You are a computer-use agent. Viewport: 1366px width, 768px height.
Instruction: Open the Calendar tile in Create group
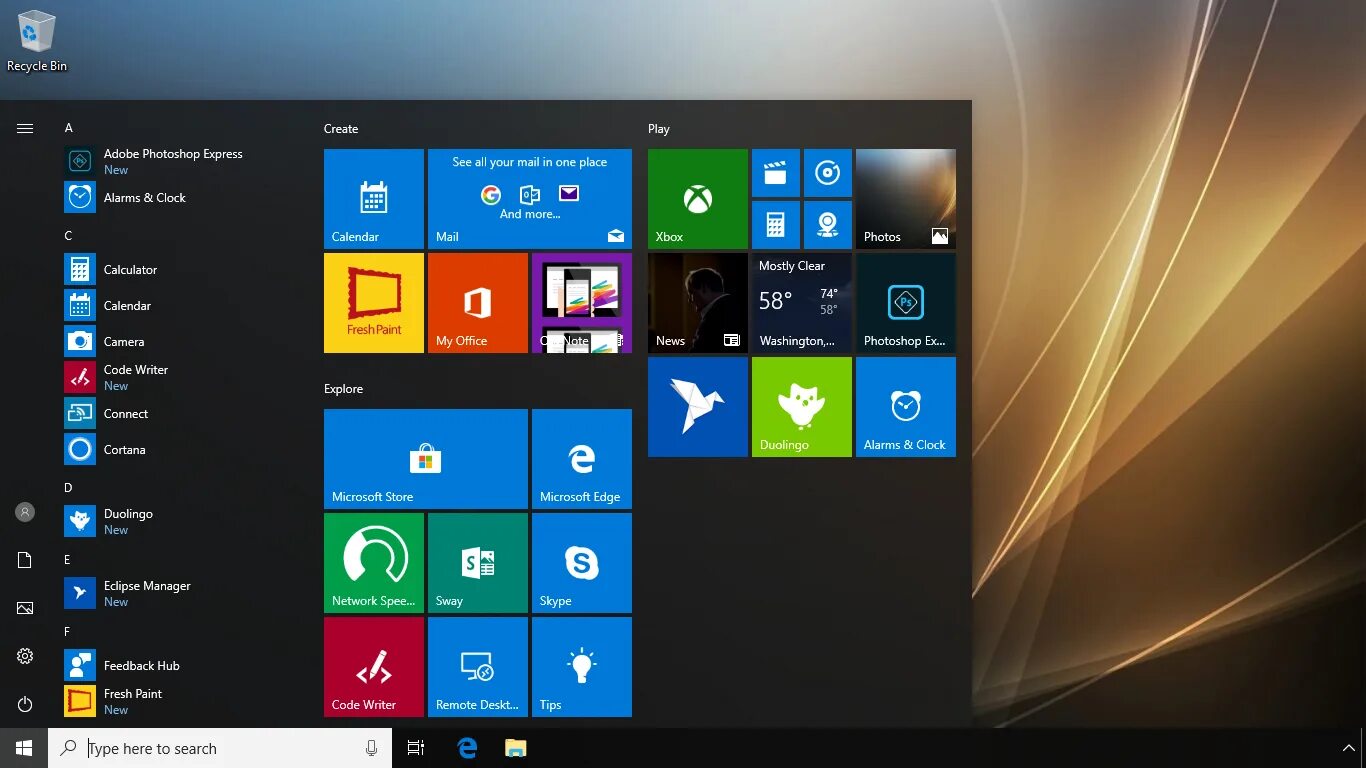coord(374,199)
